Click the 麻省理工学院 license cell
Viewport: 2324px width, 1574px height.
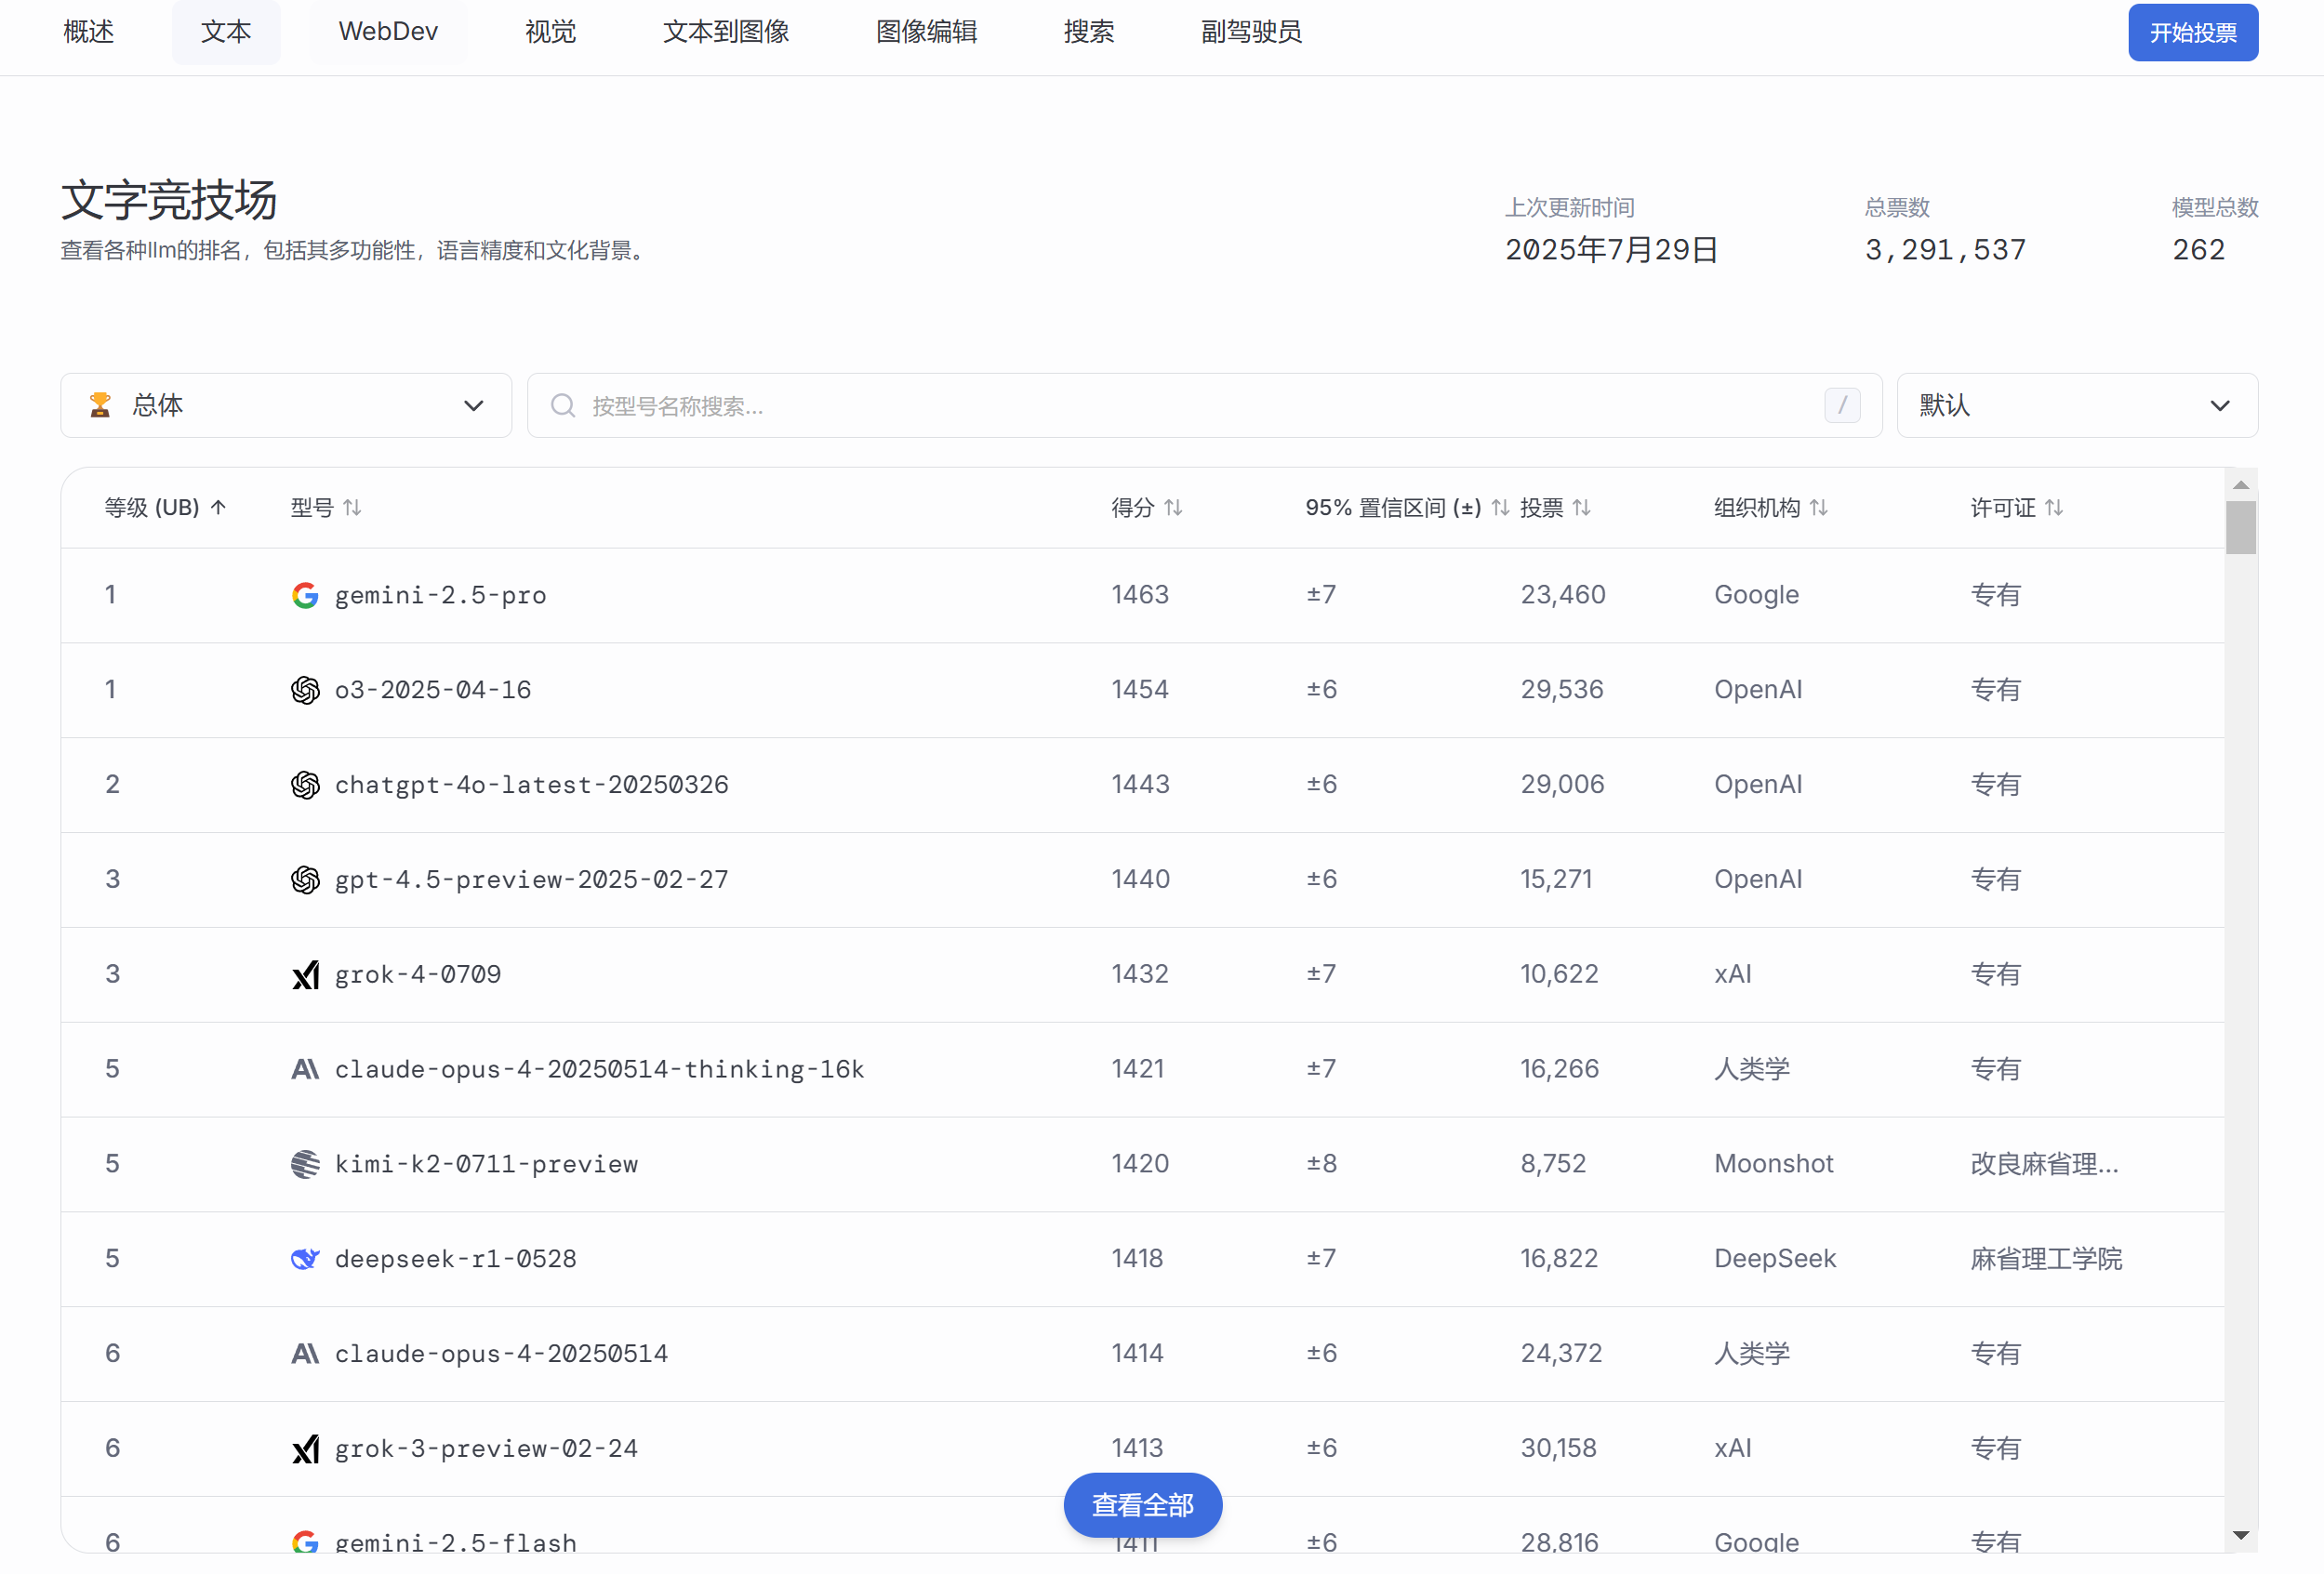(2045, 1259)
